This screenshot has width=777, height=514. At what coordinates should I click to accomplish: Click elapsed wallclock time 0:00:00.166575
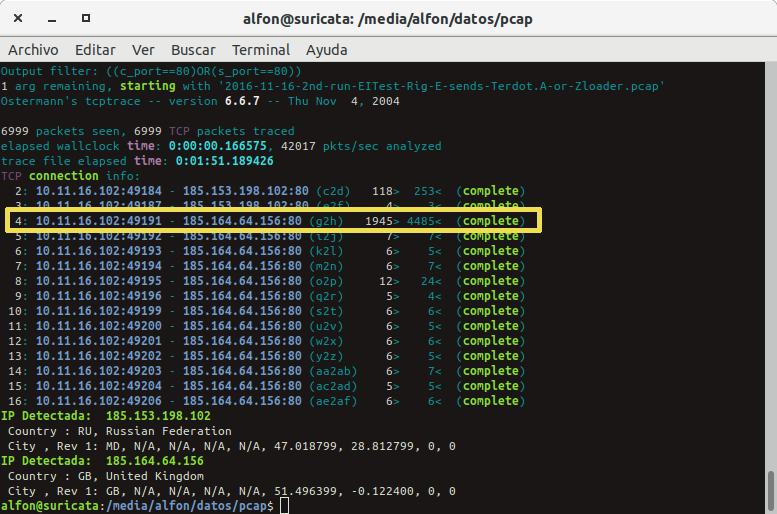click(134, 146)
